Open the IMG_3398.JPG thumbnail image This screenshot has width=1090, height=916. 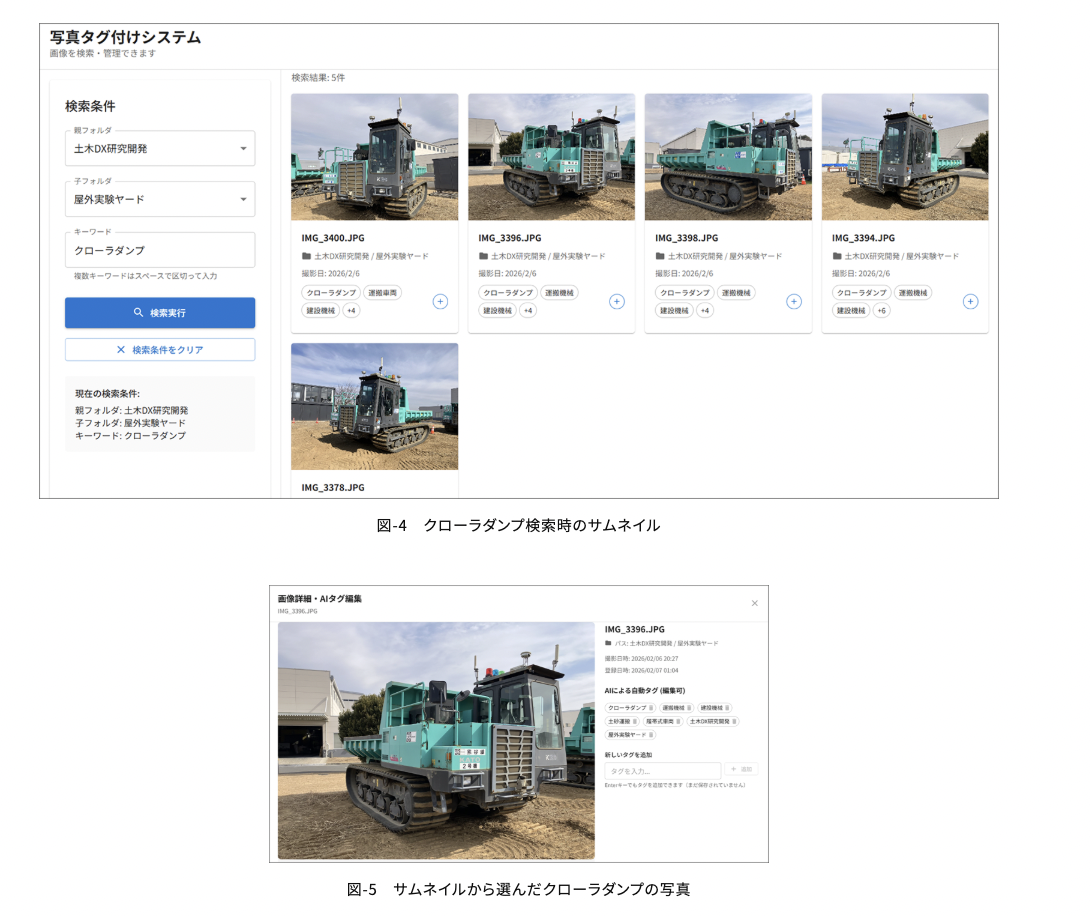[728, 157]
